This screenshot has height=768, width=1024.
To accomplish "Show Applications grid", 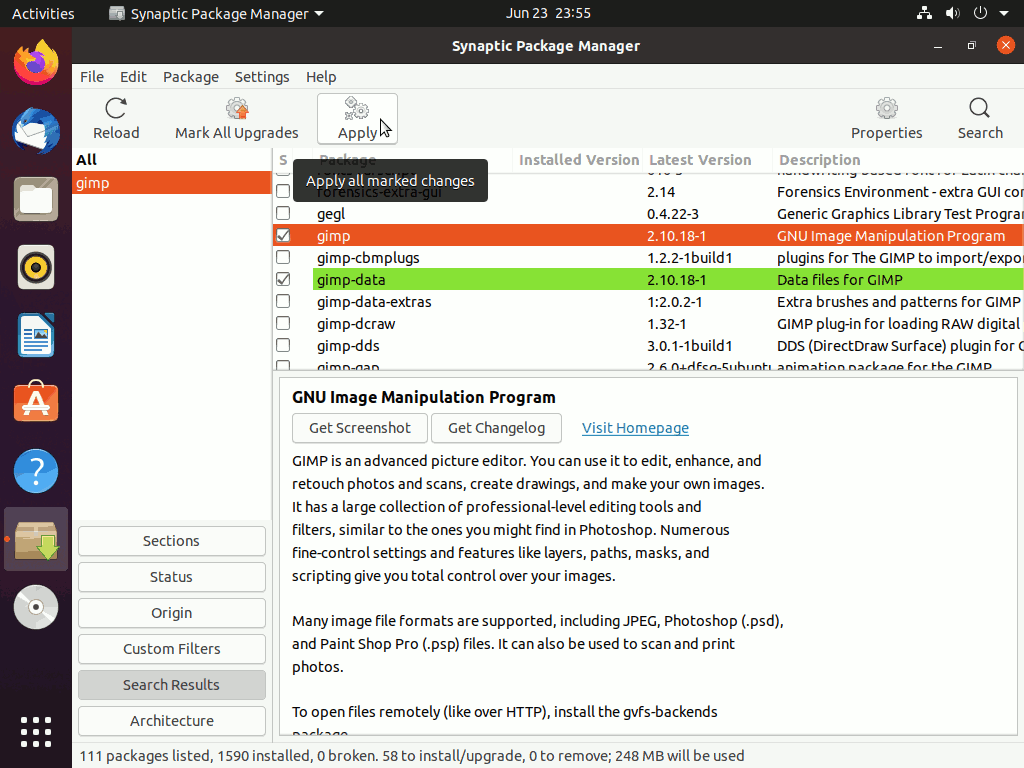I will tap(36, 732).
